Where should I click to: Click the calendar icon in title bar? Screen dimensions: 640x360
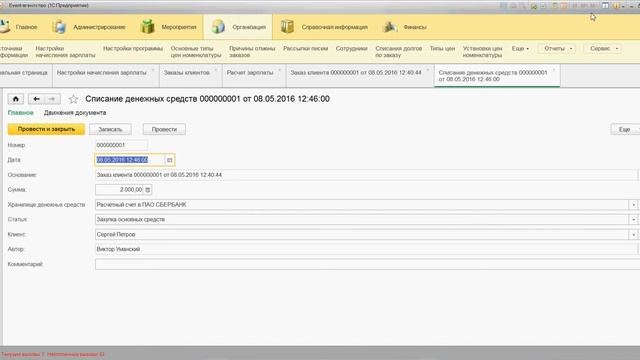point(564,6)
